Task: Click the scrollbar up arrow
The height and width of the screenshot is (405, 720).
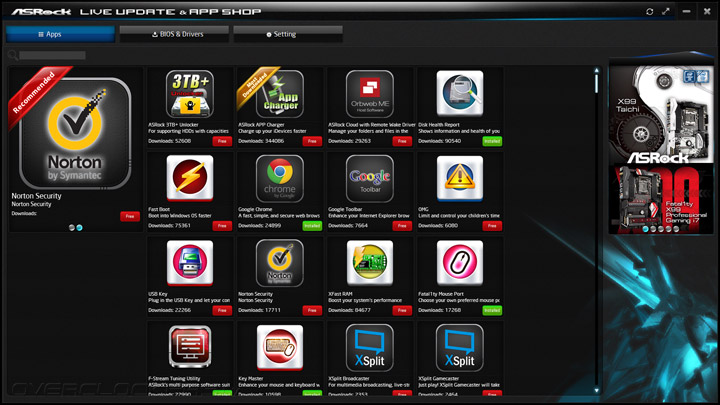Action: pos(596,70)
